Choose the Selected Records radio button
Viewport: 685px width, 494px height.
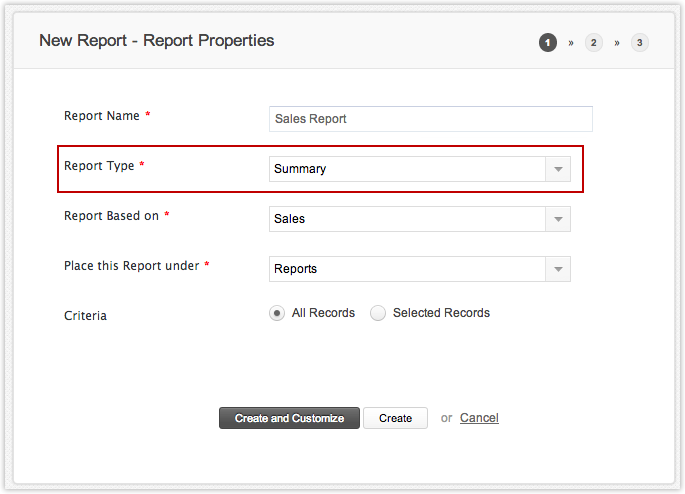point(378,313)
